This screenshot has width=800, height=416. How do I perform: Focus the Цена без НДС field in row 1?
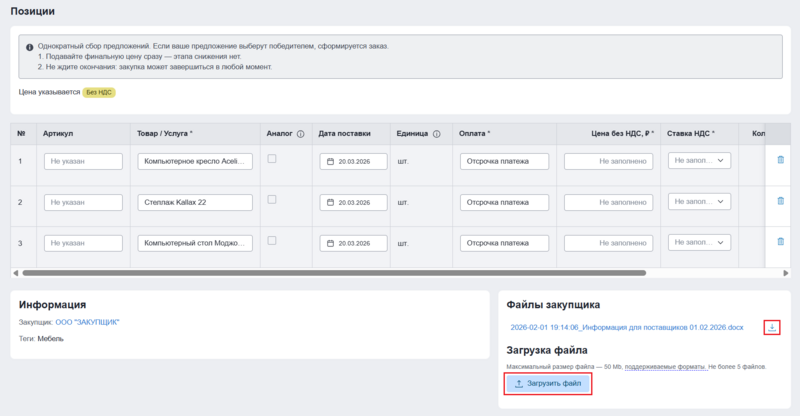pos(608,161)
